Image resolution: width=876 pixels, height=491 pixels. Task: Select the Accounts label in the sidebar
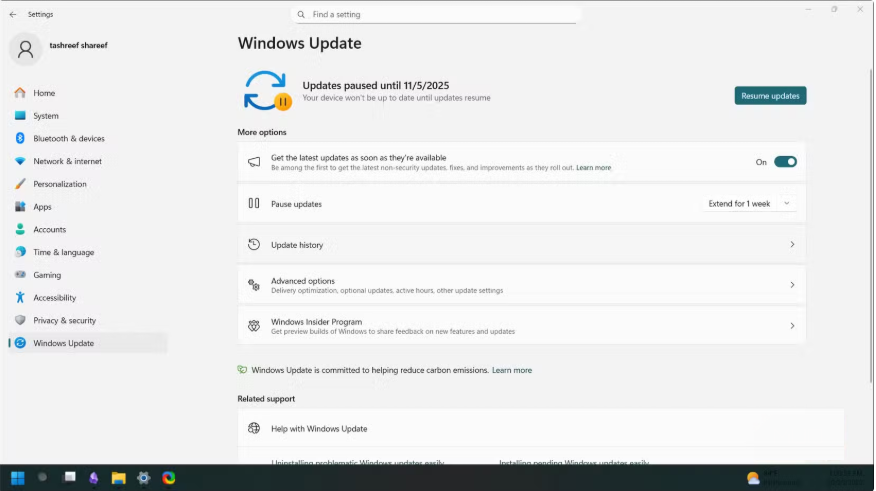[x=50, y=229]
